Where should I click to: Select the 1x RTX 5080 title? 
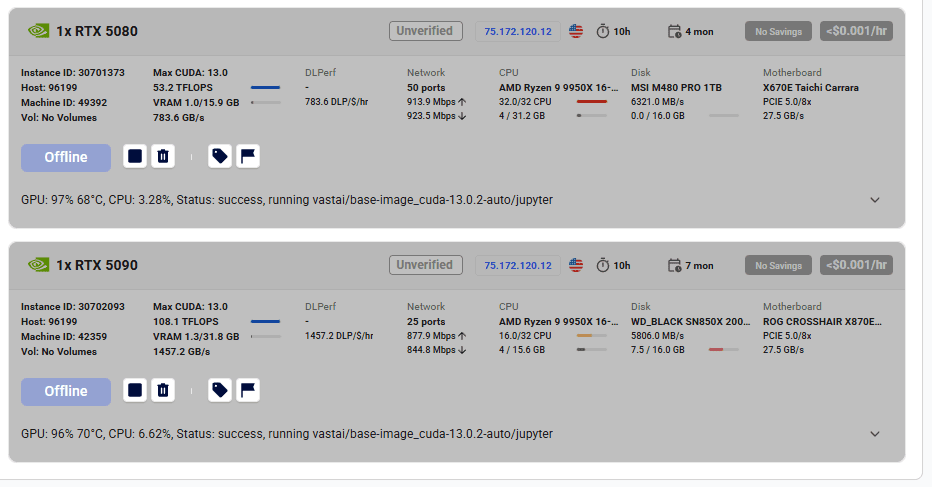pyautogui.click(x=97, y=31)
